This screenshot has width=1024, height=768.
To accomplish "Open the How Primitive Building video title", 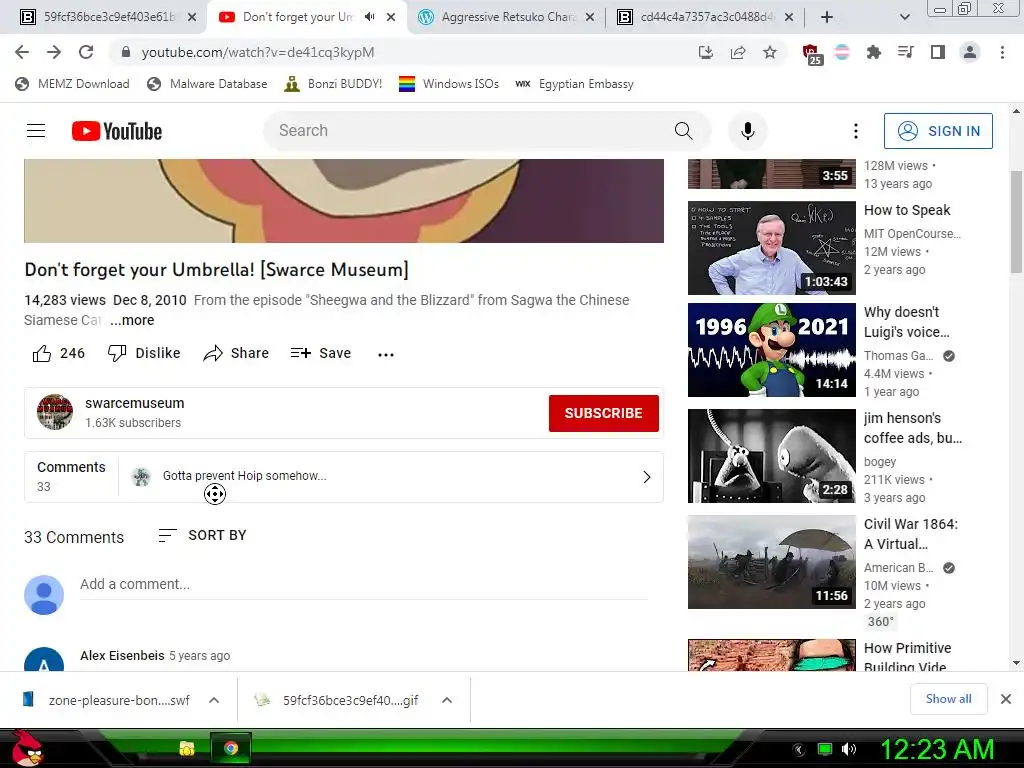I will 908,658.
